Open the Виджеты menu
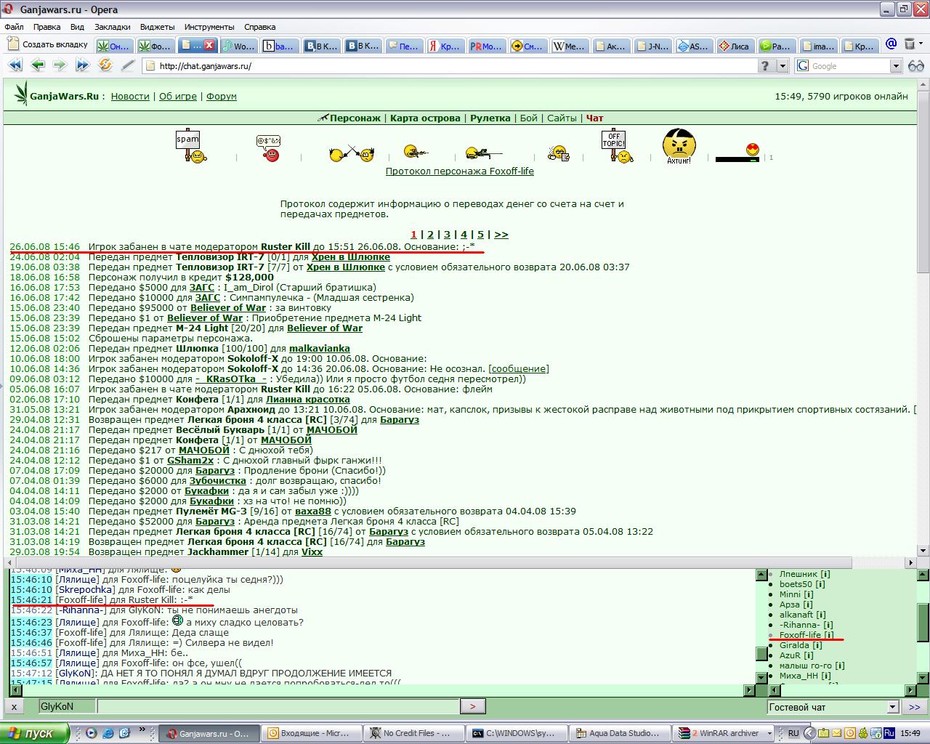930x744 pixels. tap(157, 27)
